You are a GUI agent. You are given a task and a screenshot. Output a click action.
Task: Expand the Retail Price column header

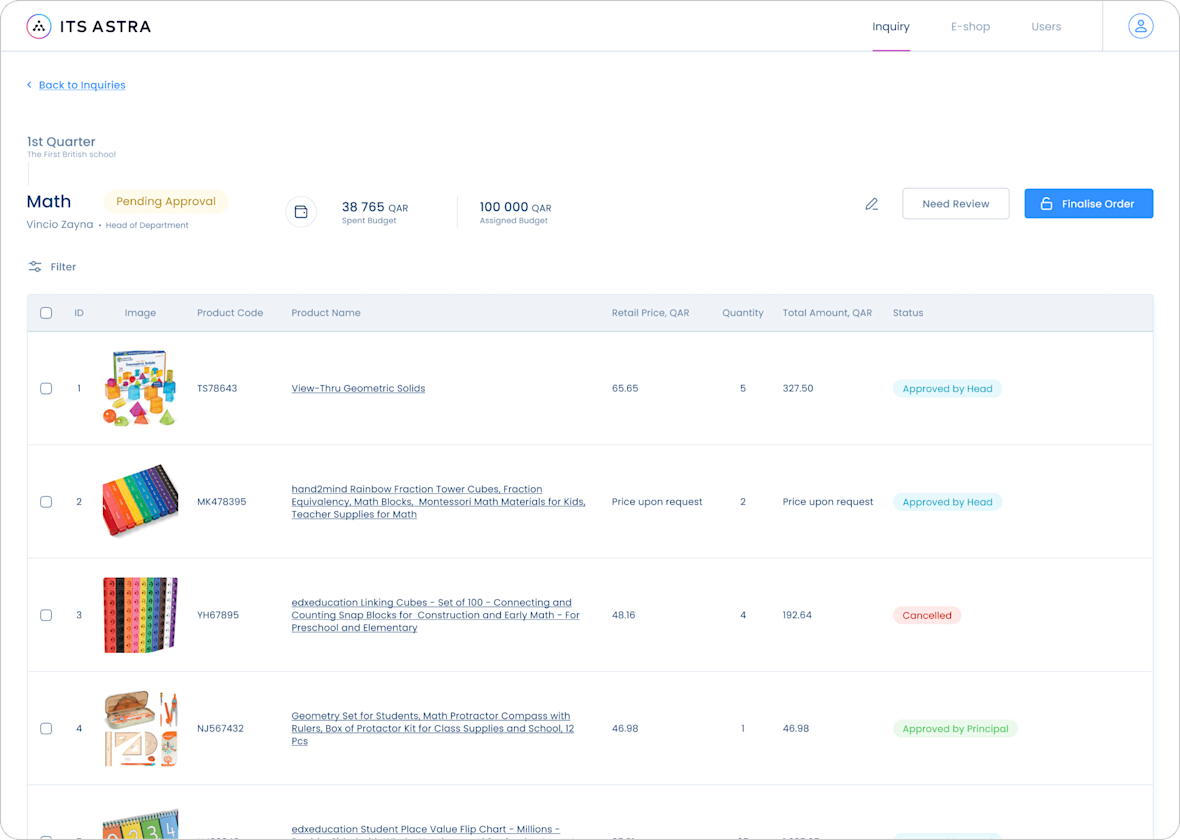pyautogui.click(x=650, y=312)
